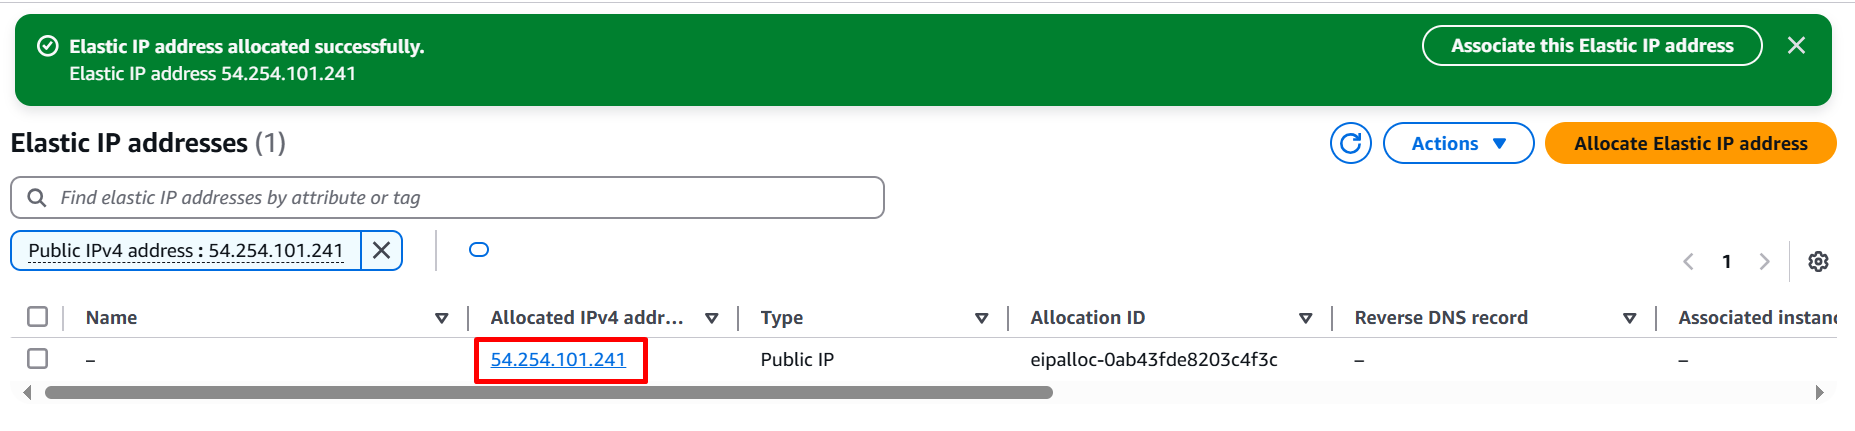
Task: Click Allocate Elastic IP address button
Action: point(1690,143)
